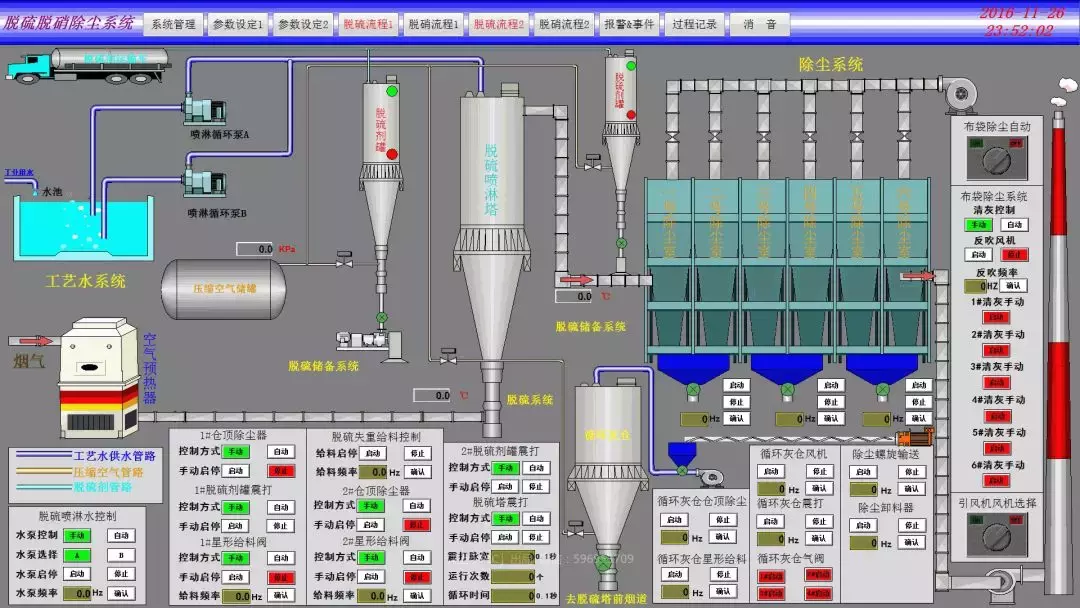Click the green discharge valve under the desulfurizer tank
The image size is (1080, 608).
coord(382,317)
